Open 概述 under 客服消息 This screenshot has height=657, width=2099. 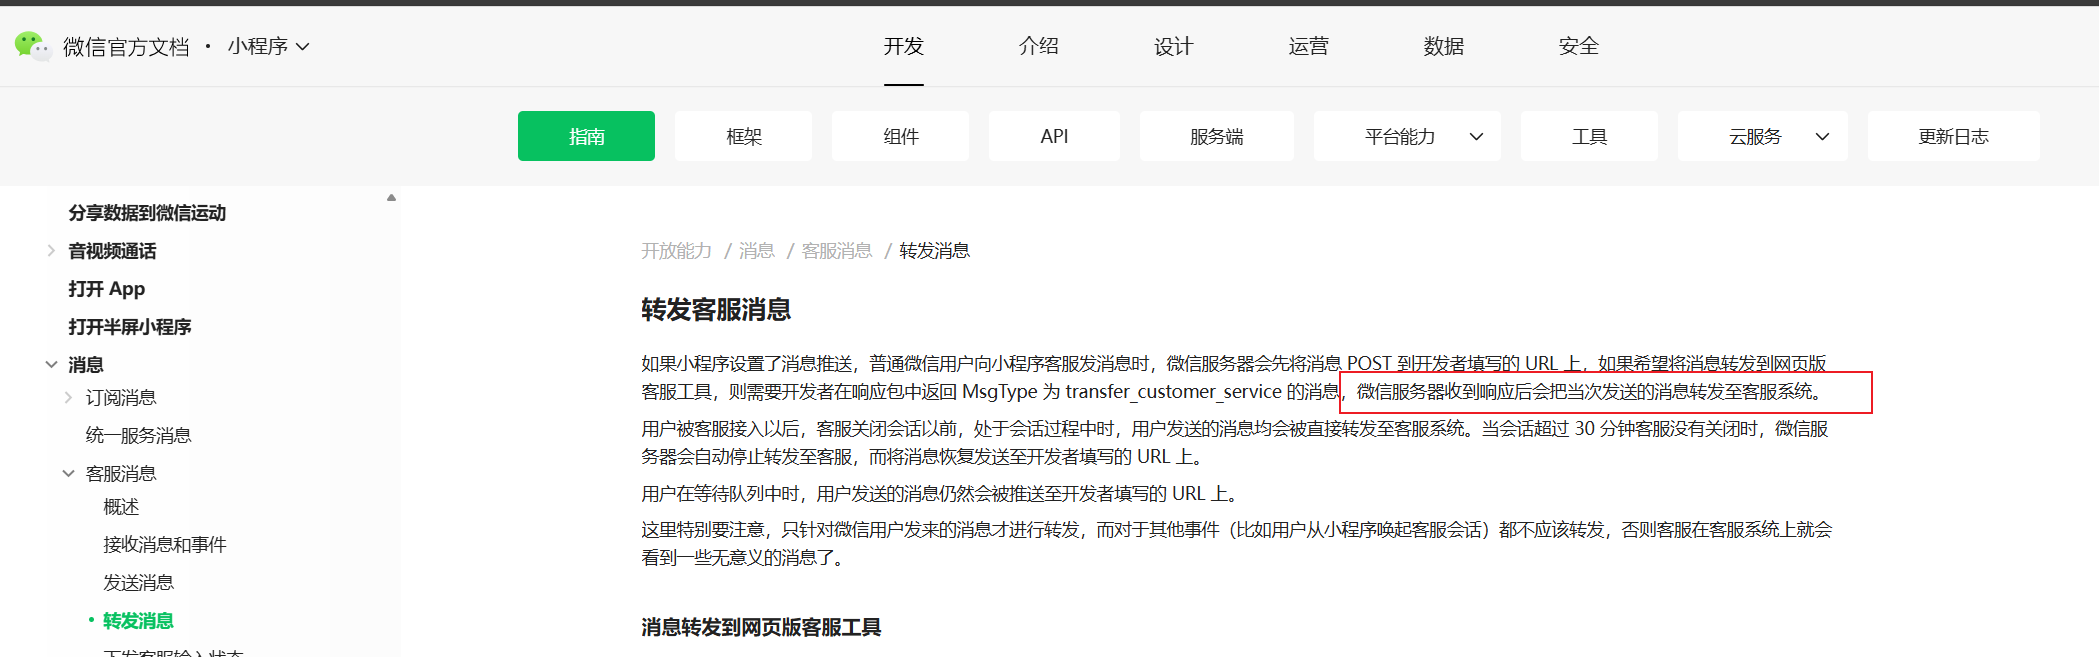coord(121,507)
